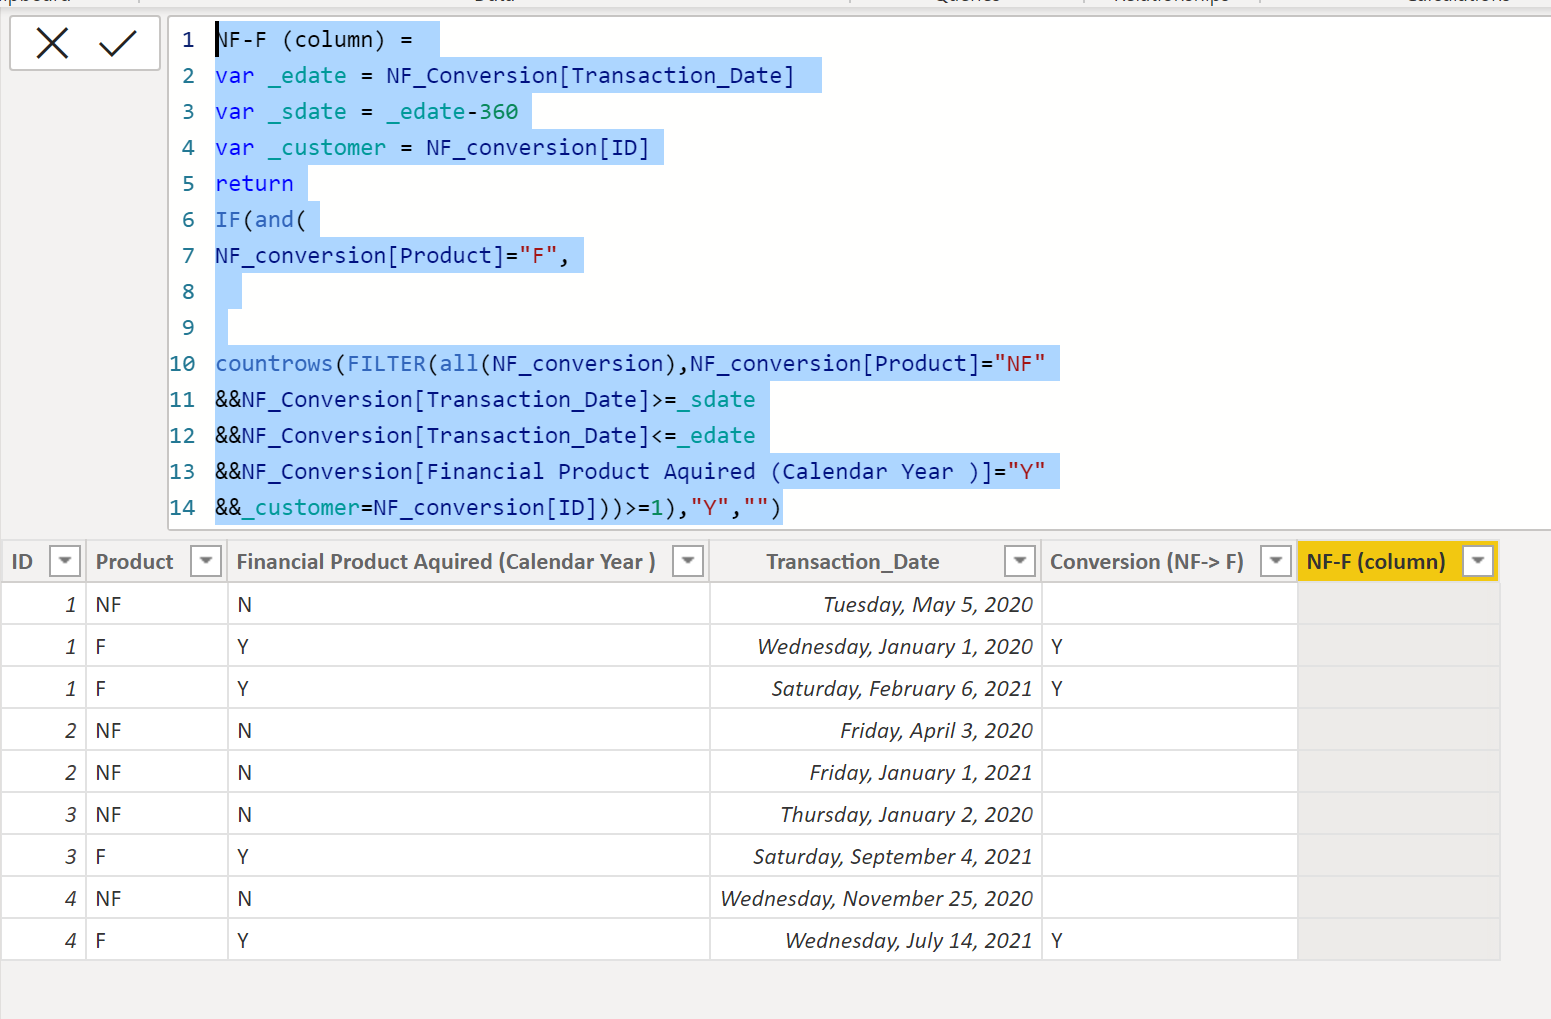This screenshot has width=1551, height=1019.
Task: Open the NF-F (column) filter dropdown
Action: pos(1478,561)
